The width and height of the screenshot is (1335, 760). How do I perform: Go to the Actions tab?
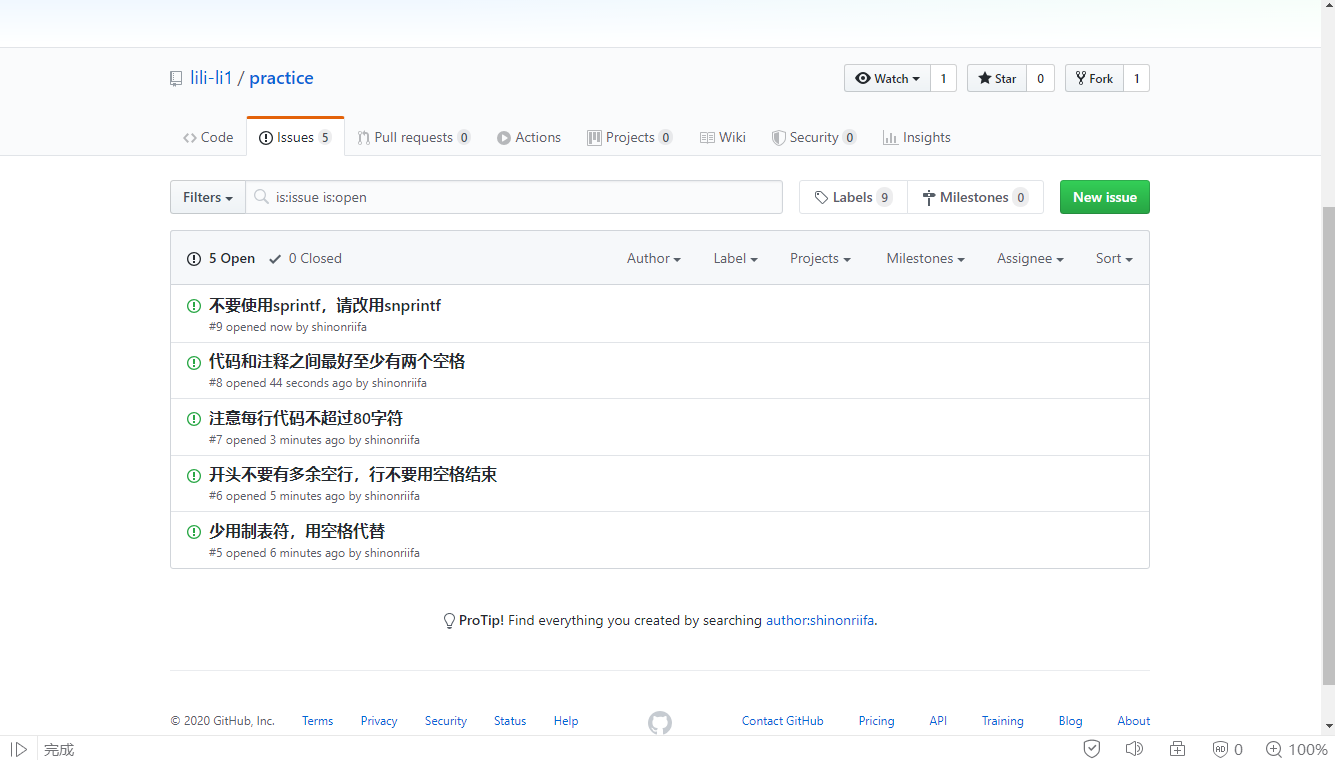529,138
